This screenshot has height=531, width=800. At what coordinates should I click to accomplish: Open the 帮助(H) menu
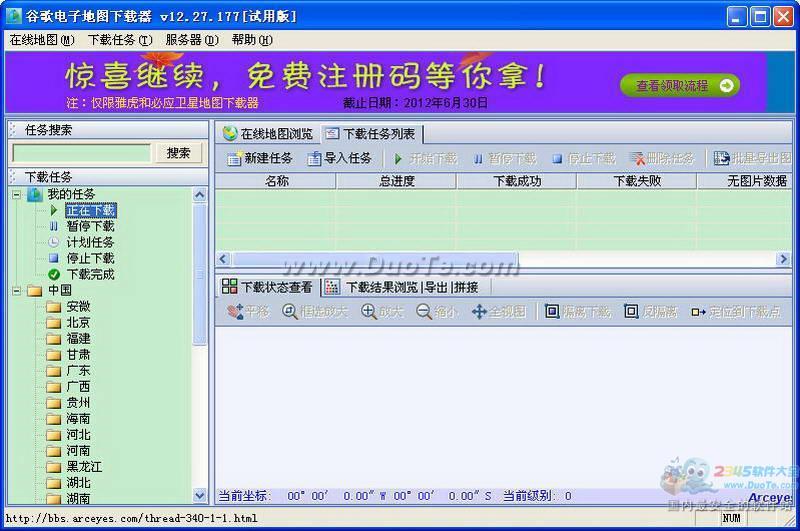point(252,40)
